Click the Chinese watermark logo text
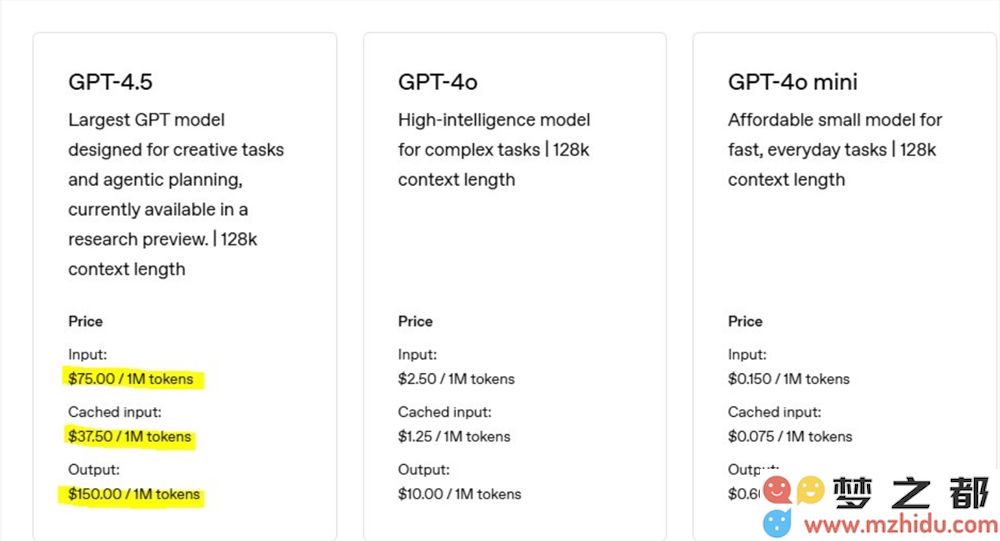 [x=912, y=493]
